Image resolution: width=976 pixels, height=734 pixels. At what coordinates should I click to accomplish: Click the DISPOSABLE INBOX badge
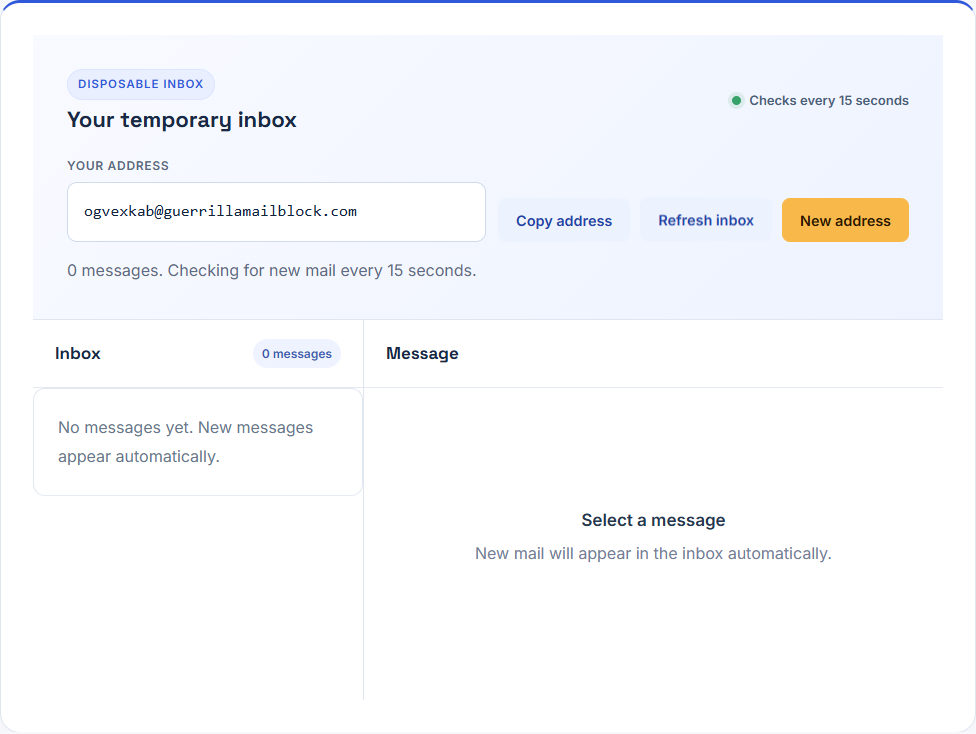pyautogui.click(x=141, y=84)
